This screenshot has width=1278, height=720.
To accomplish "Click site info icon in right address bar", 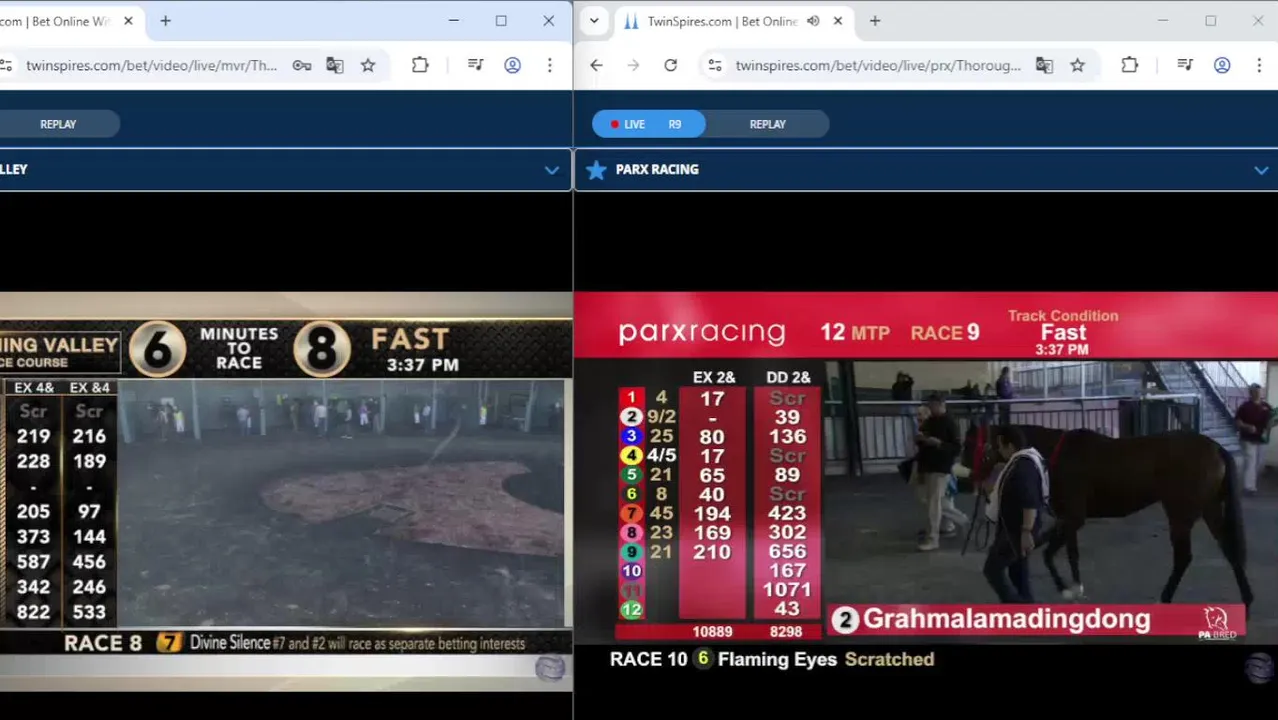I will 715,65.
